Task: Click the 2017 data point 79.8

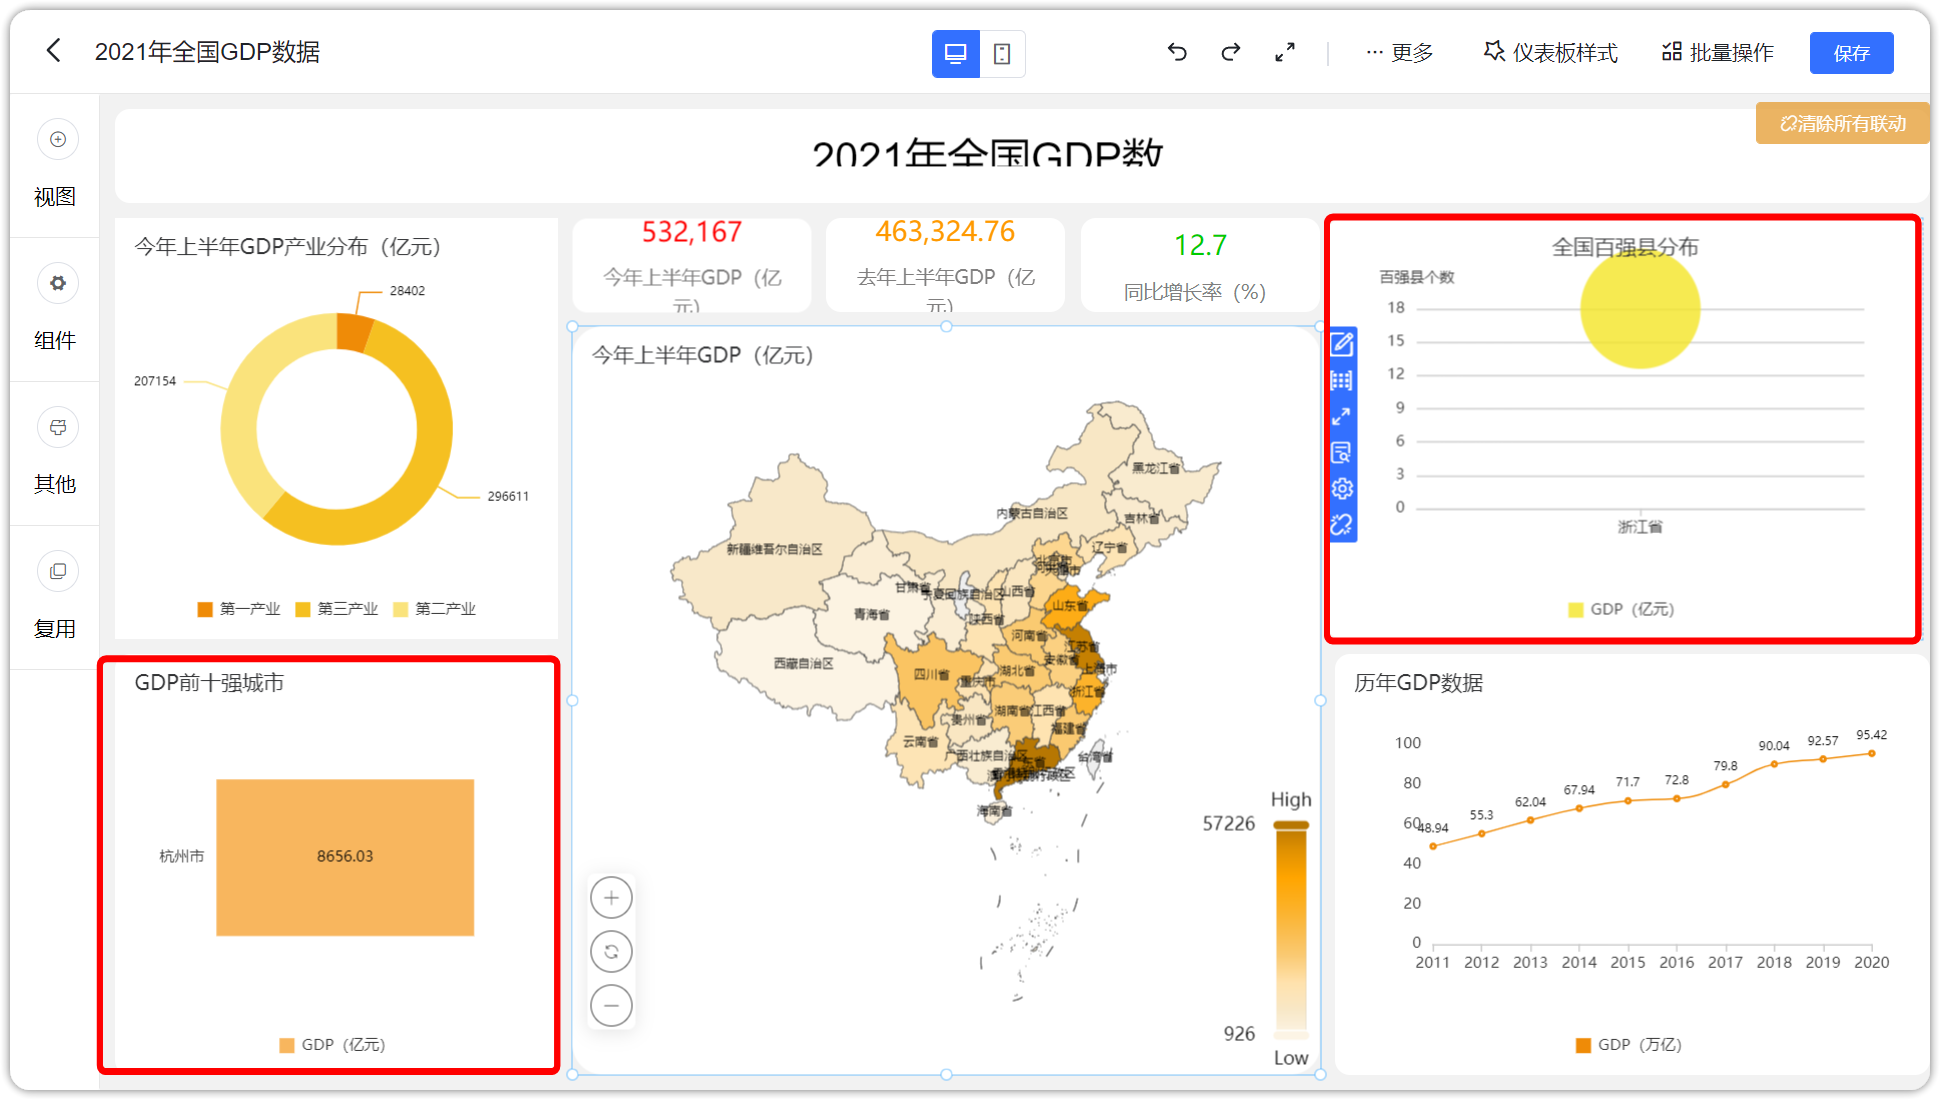Action: pos(1725,784)
